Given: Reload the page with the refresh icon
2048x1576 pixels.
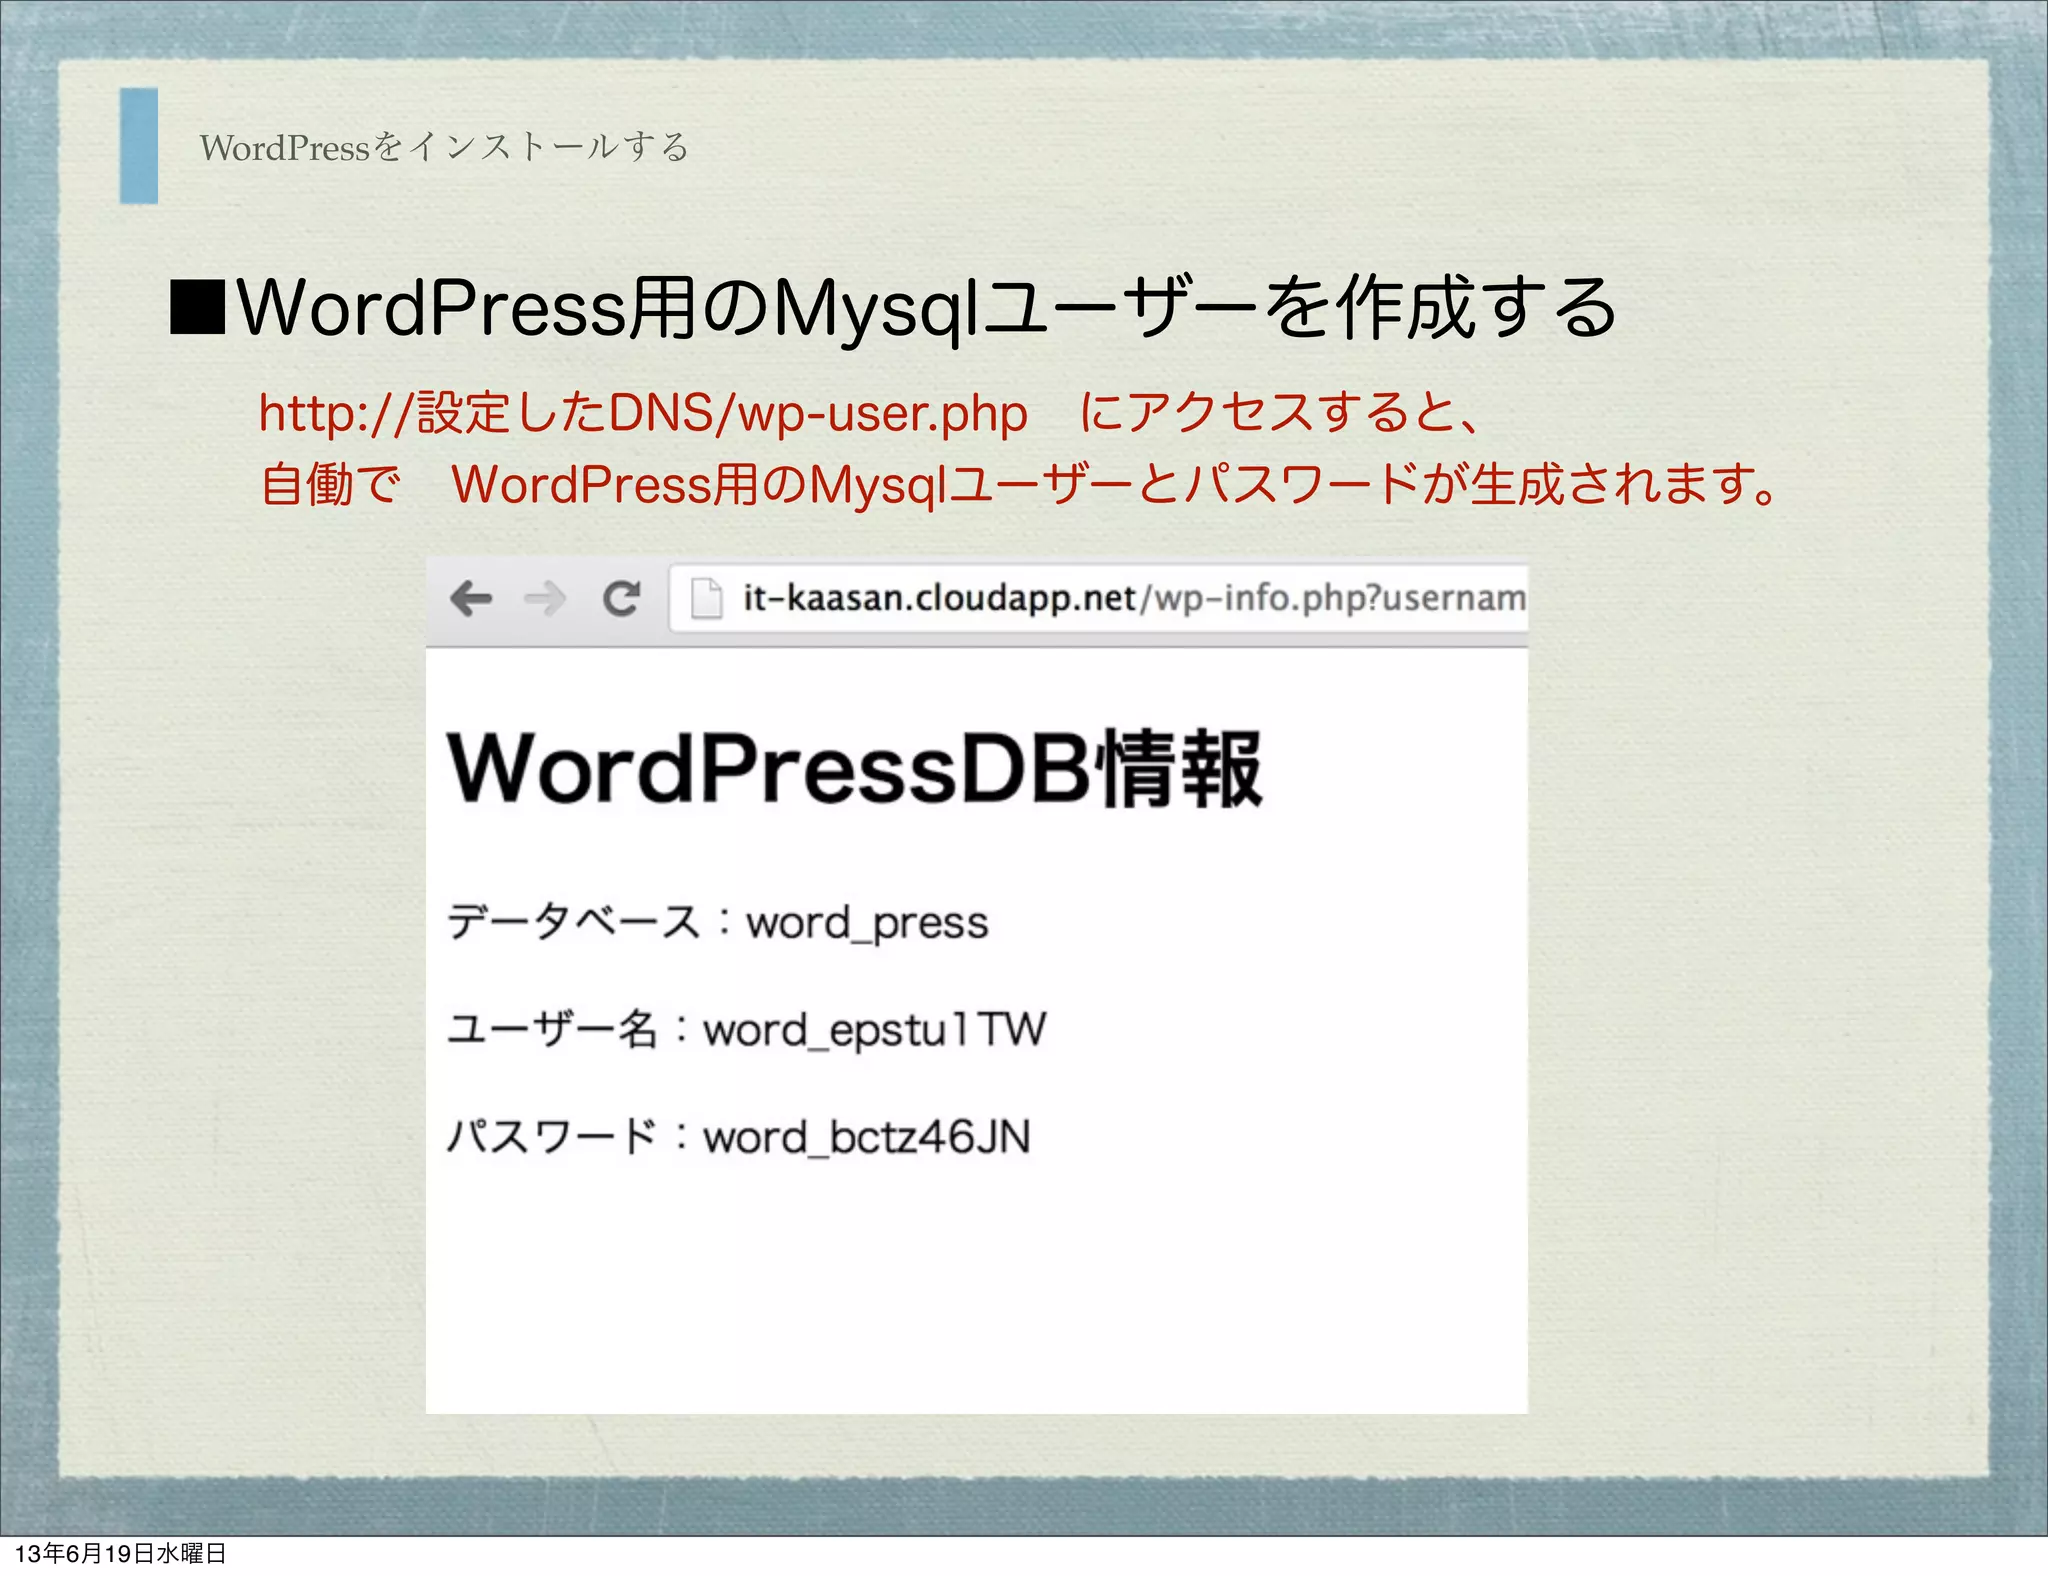Looking at the screenshot, I should (621, 599).
